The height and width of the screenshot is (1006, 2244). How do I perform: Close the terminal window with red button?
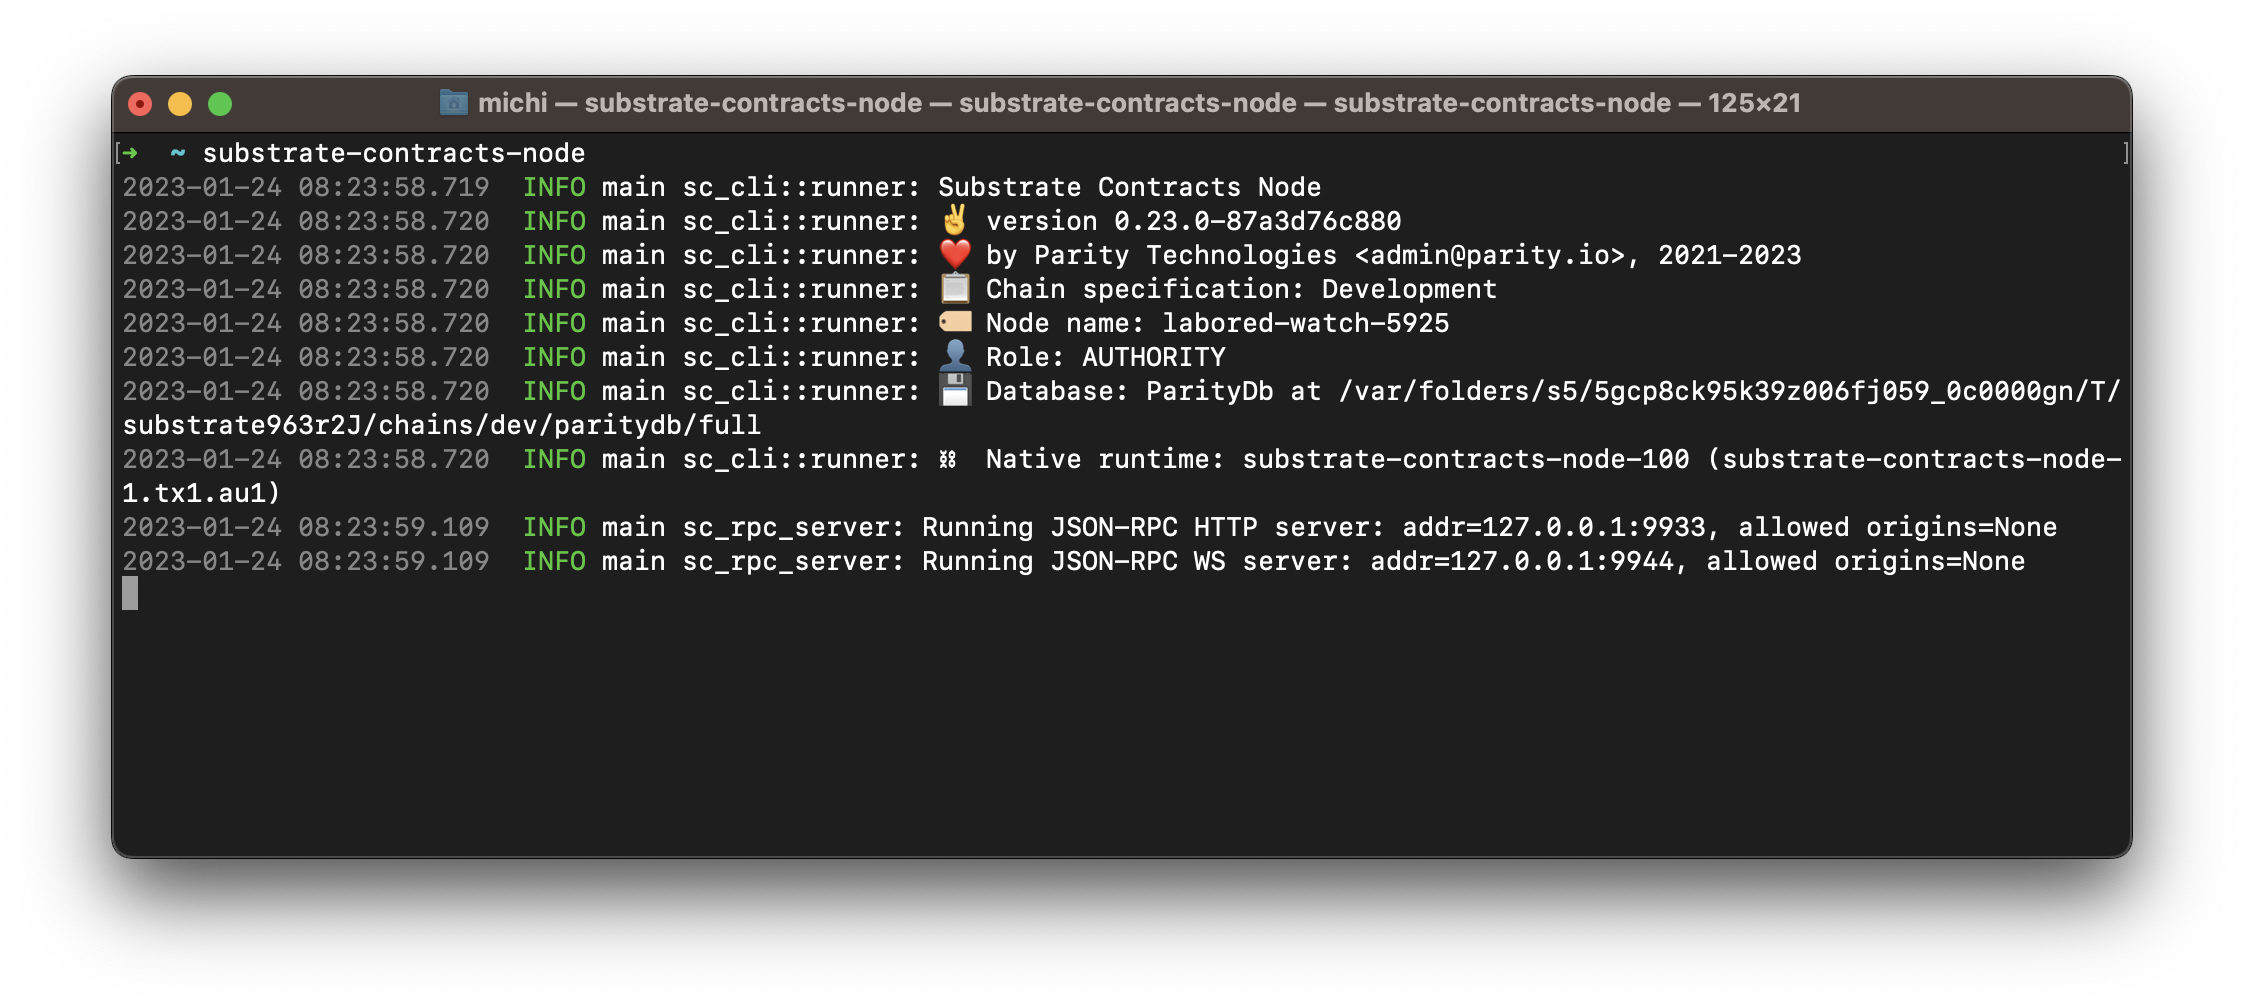click(140, 104)
